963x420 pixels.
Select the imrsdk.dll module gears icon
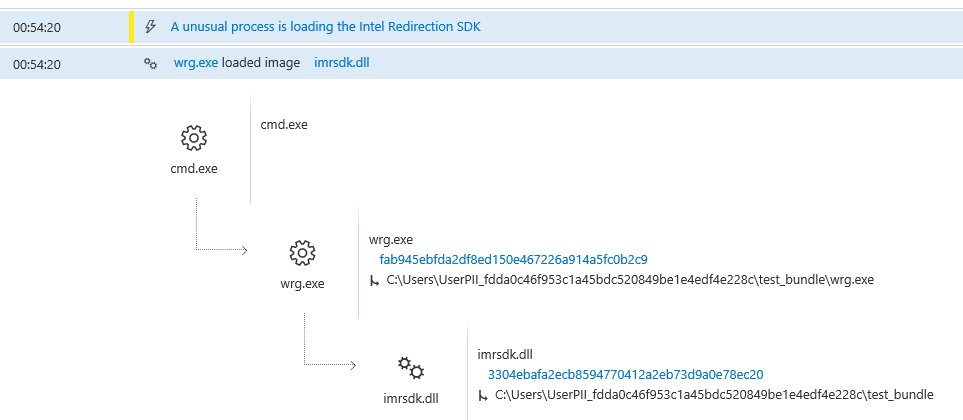tap(411, 368)
